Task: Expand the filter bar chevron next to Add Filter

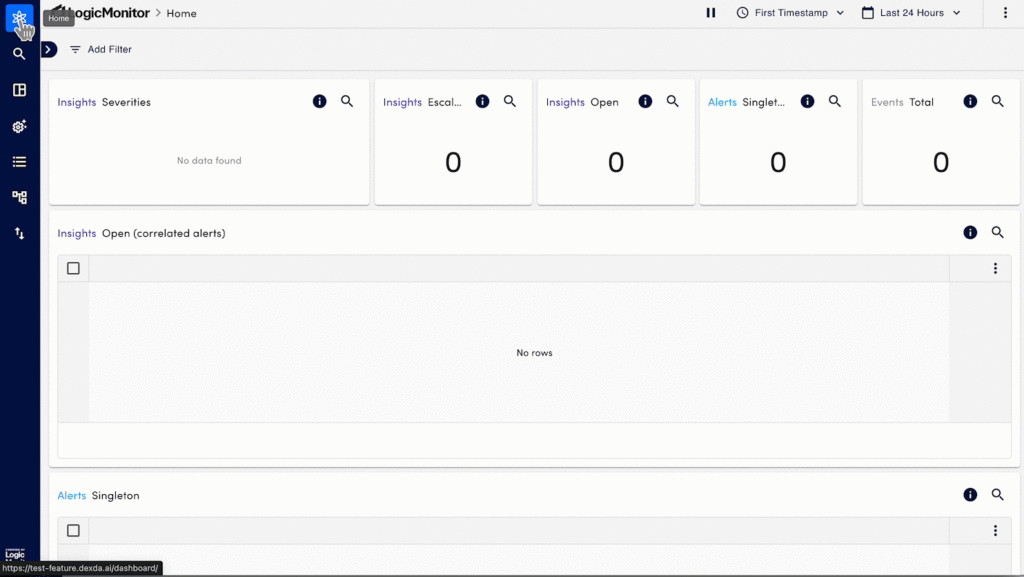Action: point(48,48)
